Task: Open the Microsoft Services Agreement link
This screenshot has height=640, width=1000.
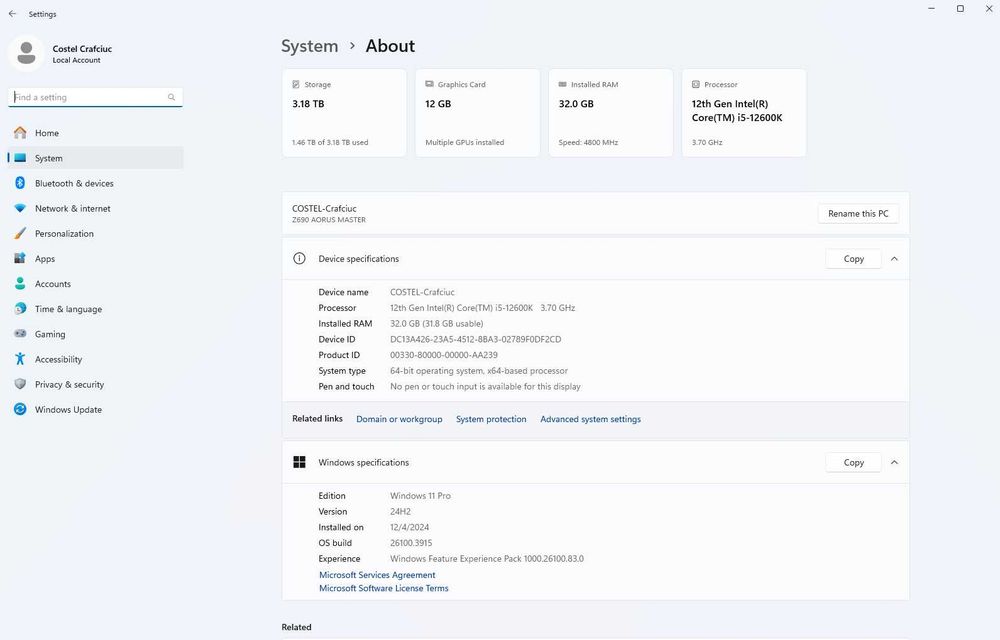Action: (x=377, y=575)
